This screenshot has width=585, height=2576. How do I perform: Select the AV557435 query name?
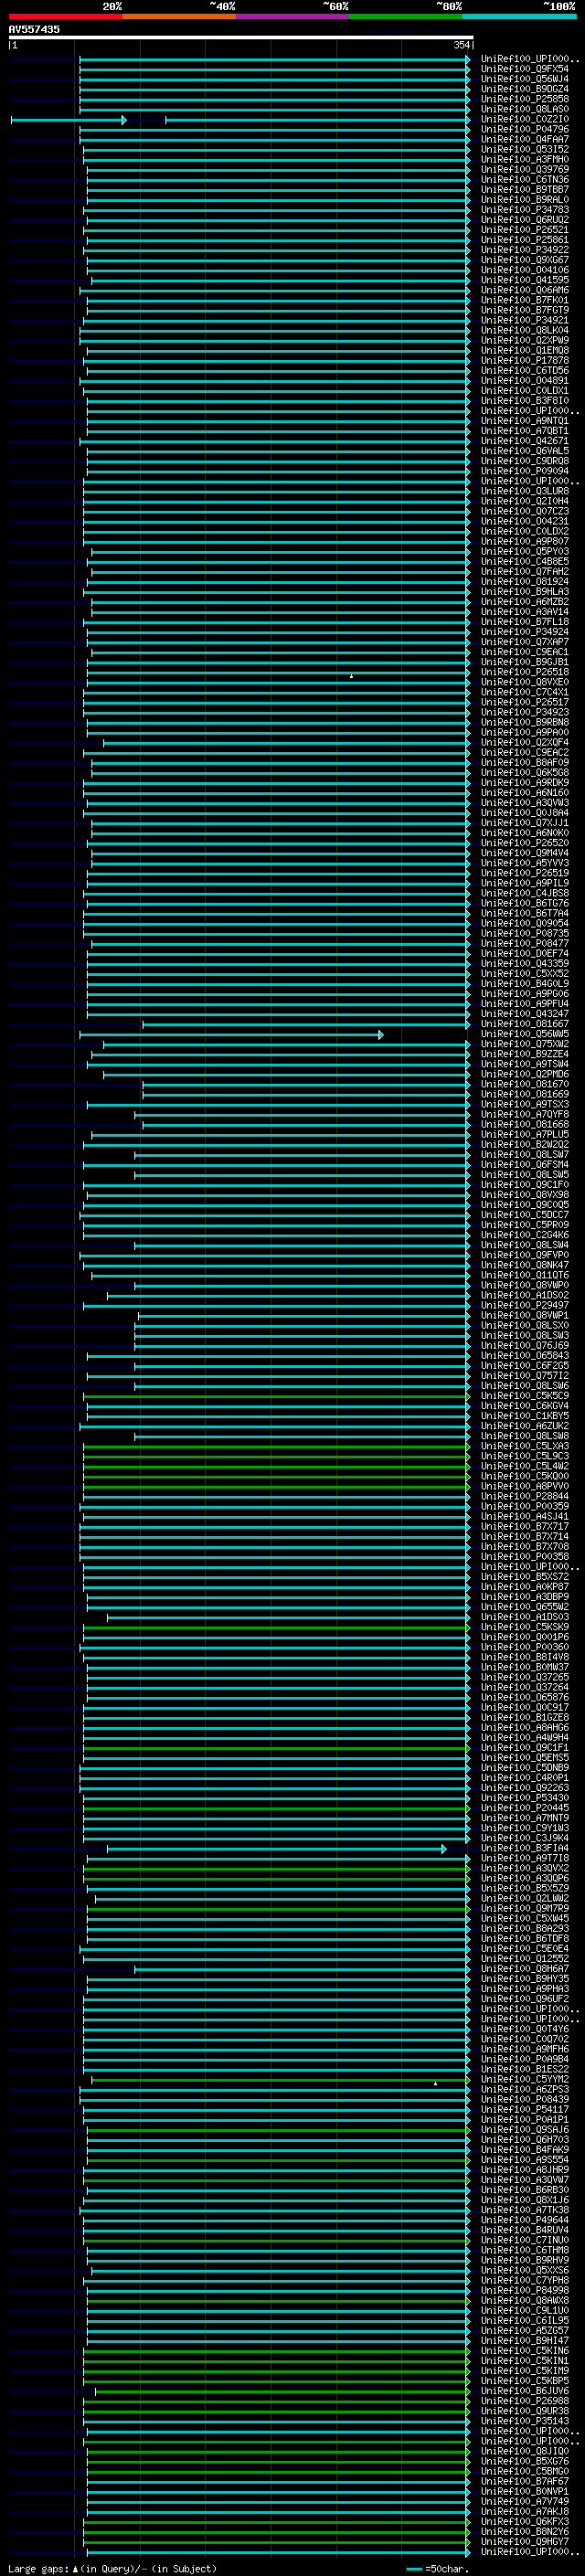pyautogui.click(x=34, y=30)
